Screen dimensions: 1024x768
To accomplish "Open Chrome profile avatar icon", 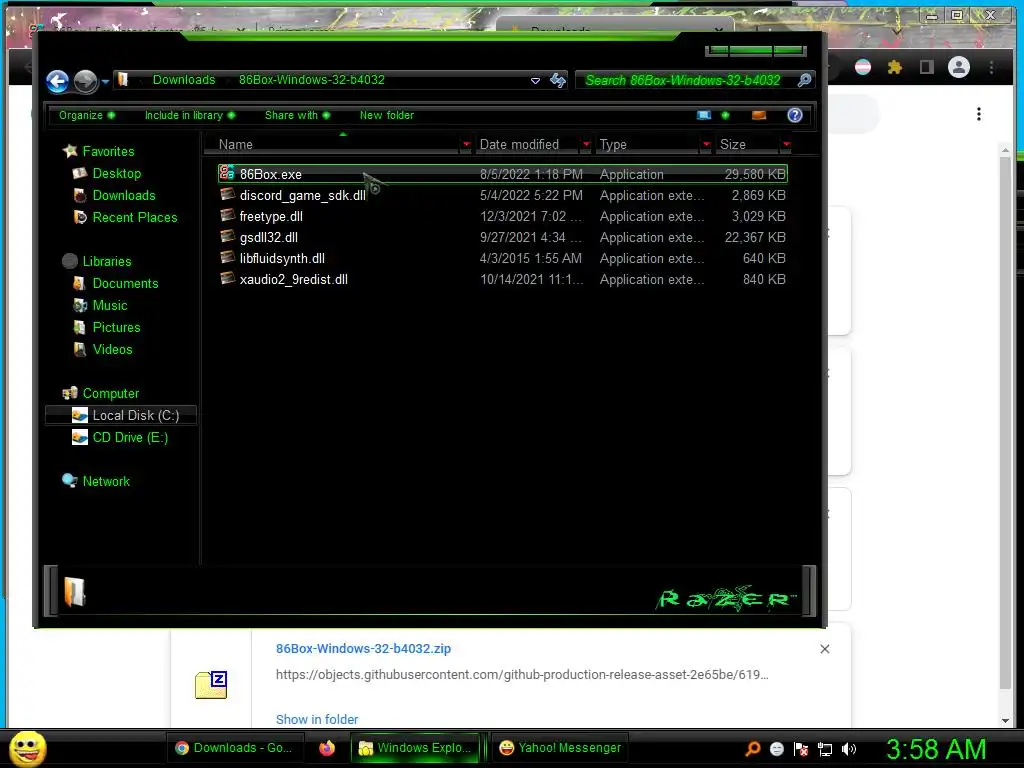I will click(959, 67).
